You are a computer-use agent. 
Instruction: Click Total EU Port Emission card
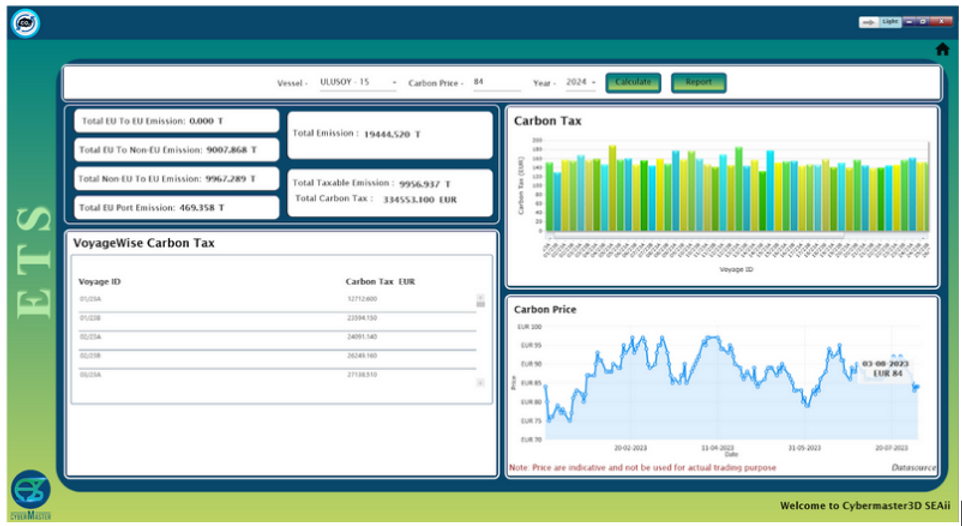(x=177, y=208)
